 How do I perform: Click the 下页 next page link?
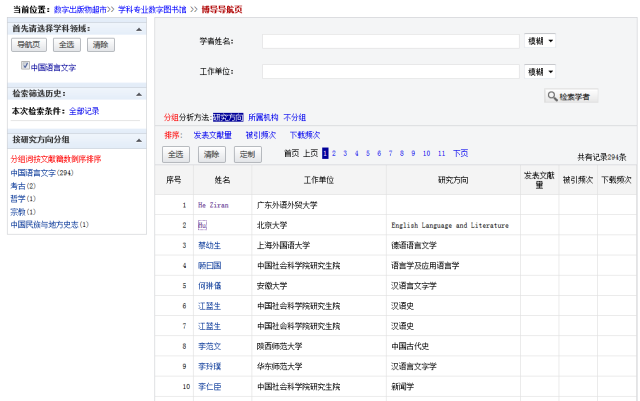point(460,153)
